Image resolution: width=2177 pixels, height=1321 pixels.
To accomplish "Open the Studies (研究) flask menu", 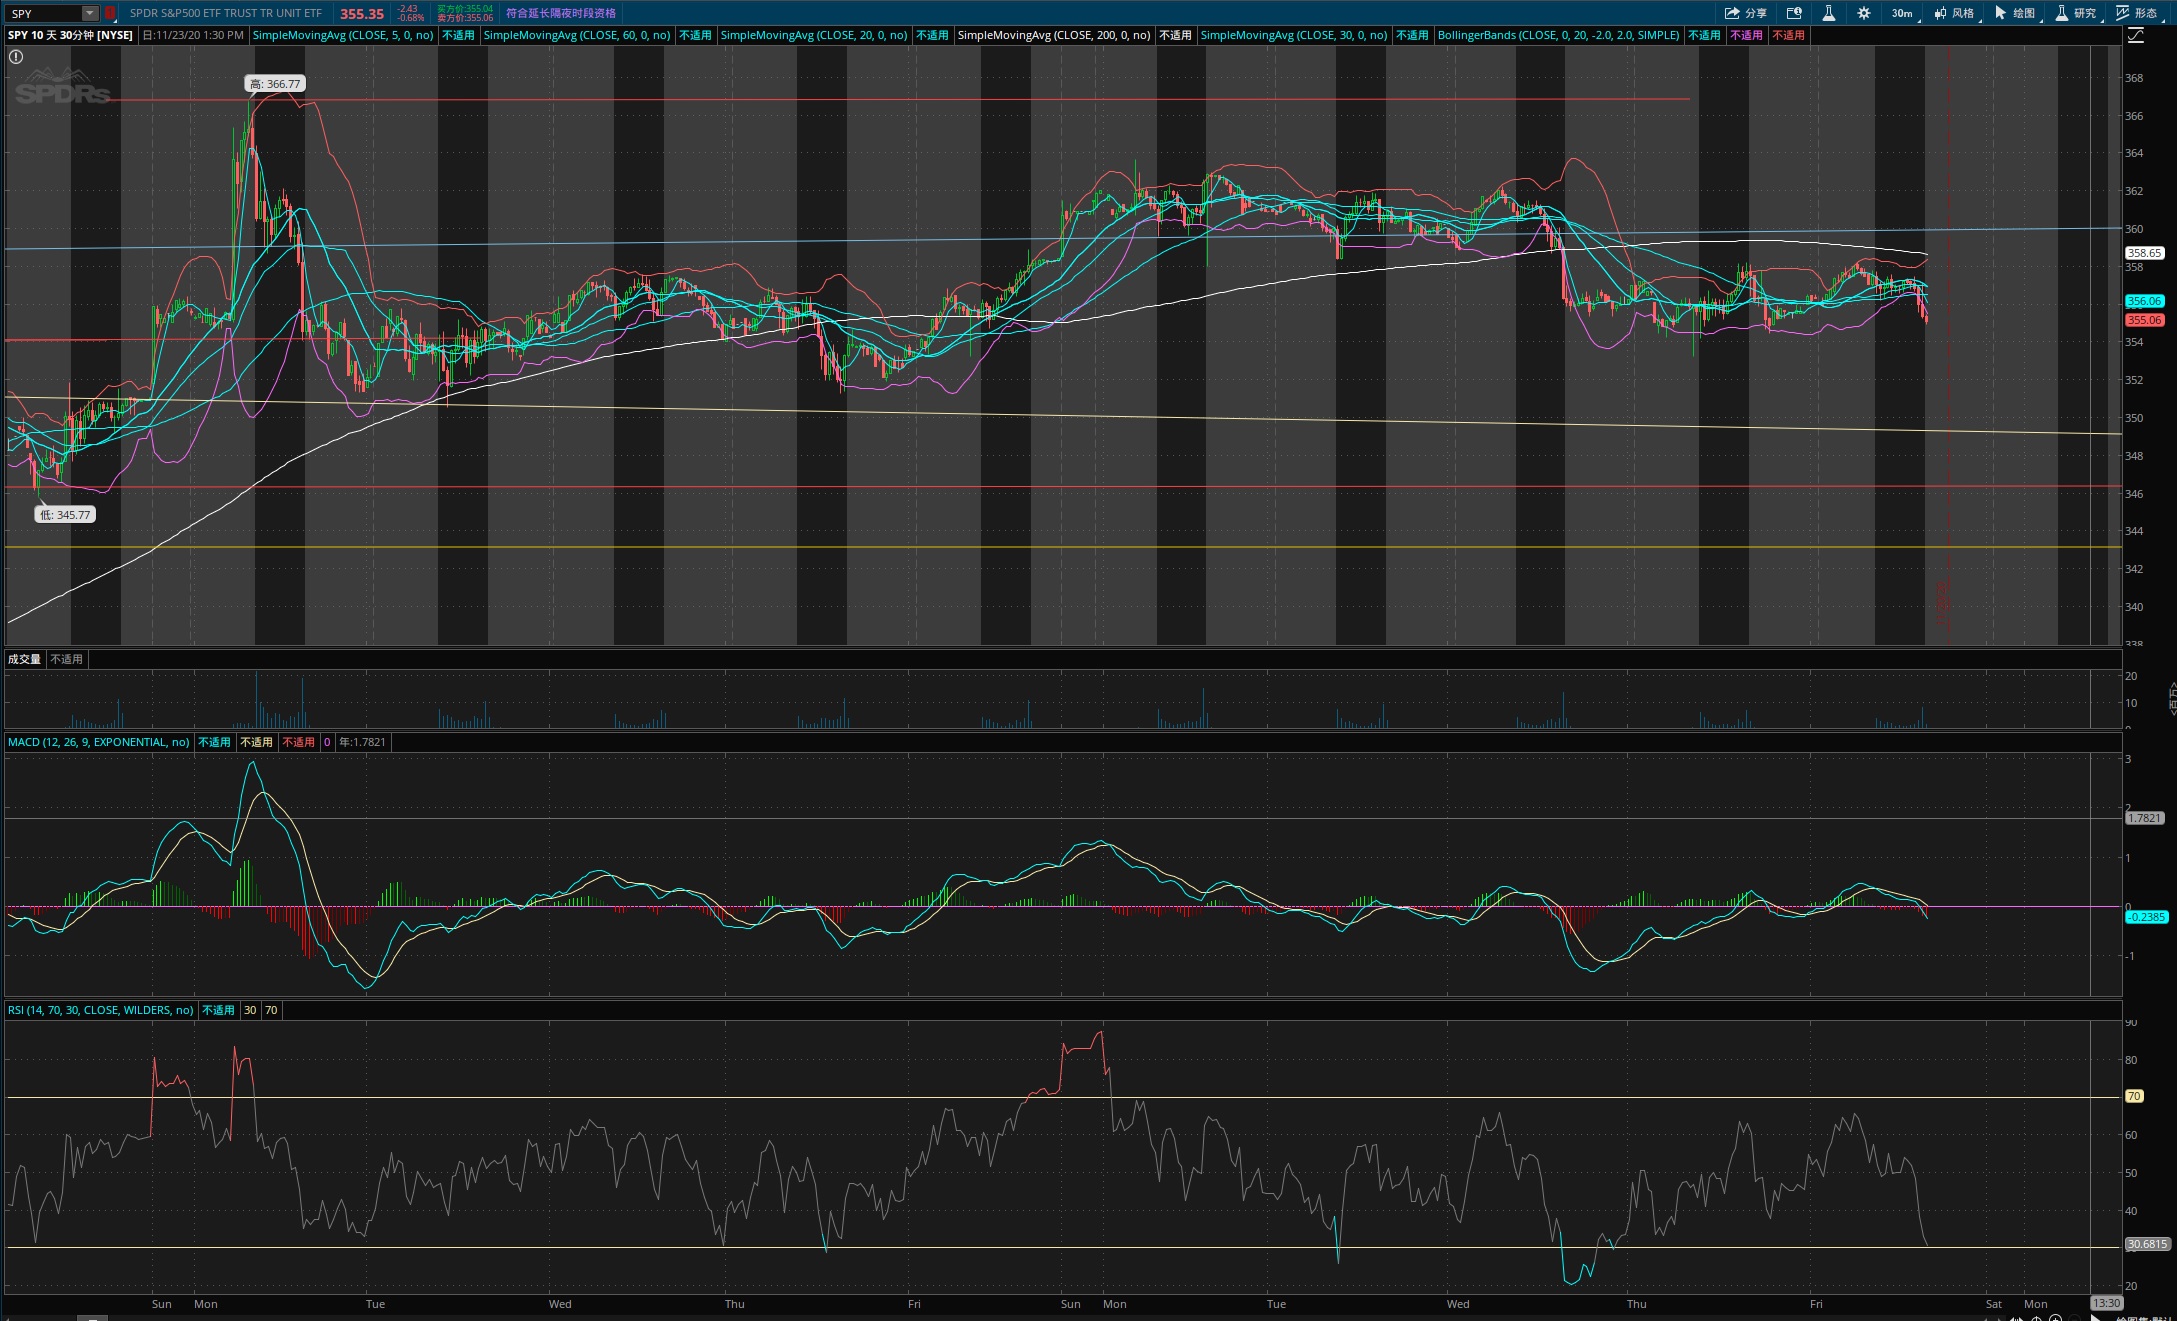I will (x=2076, y=13).
